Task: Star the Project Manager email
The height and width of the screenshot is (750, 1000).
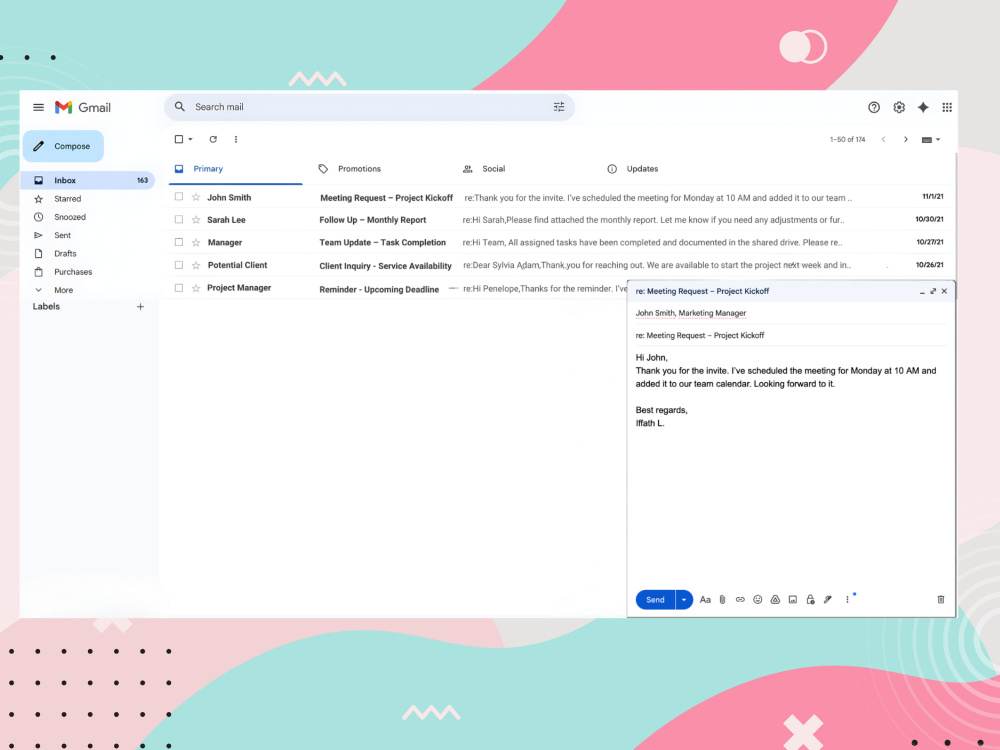Action: [196, 288]
